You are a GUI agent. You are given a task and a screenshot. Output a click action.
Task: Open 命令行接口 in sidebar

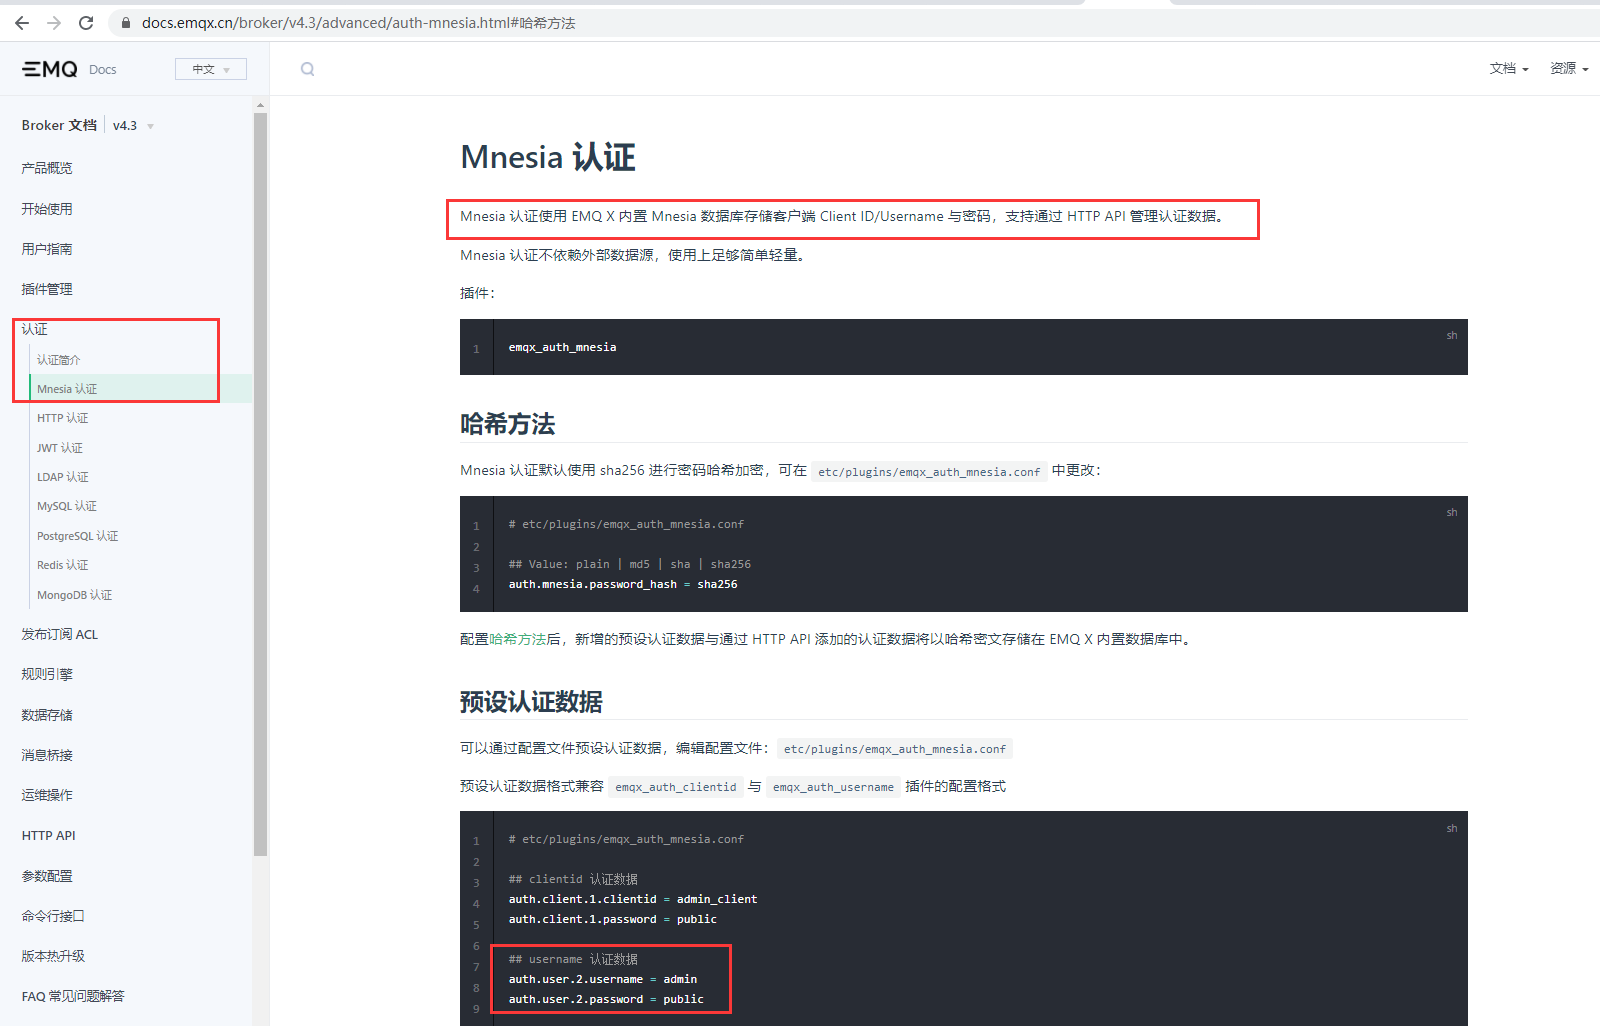(53, 916)
